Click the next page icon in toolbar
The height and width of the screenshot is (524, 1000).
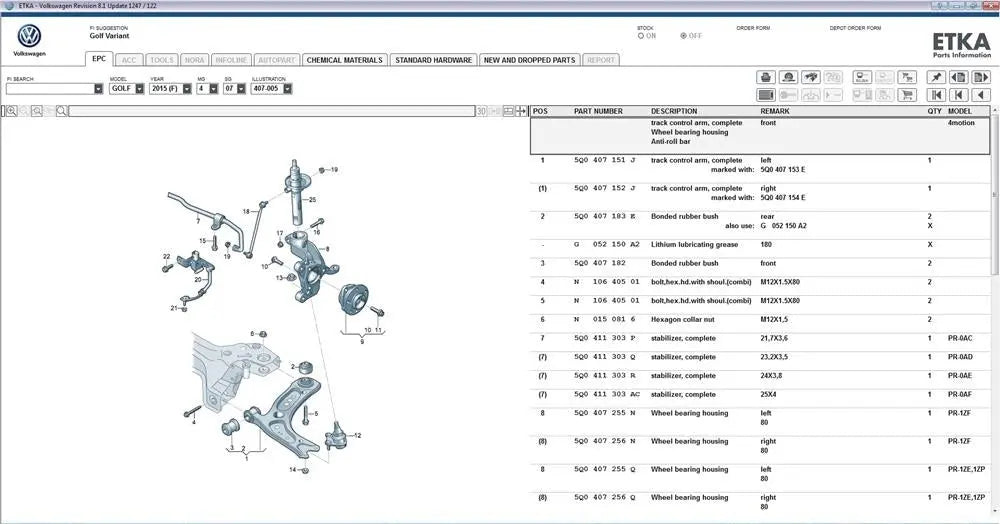click(x=981, y=77)
